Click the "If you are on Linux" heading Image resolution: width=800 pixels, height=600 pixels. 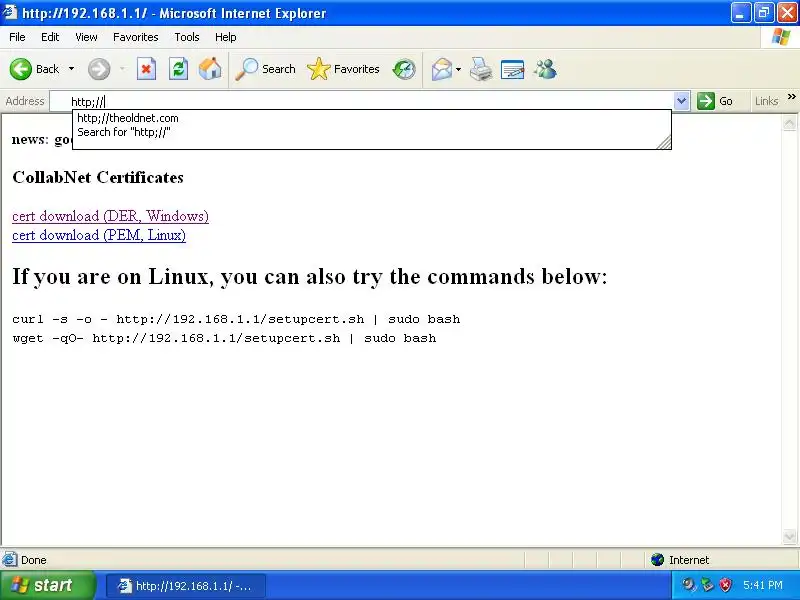coord(310,277)
